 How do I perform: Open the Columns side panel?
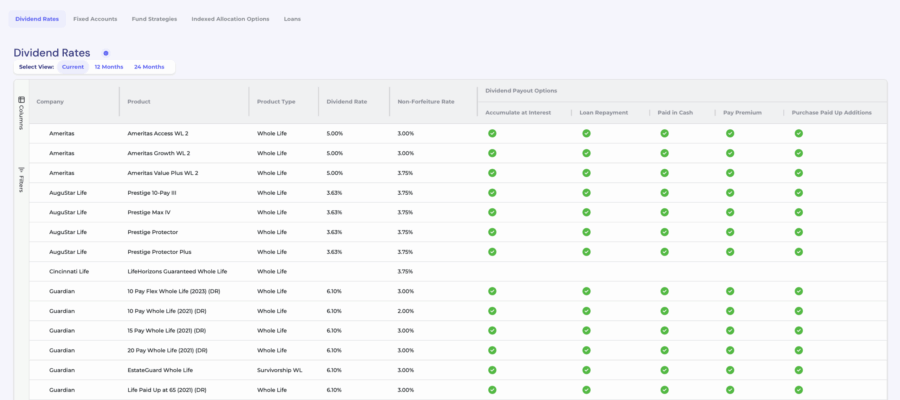(x=21, y=113)
